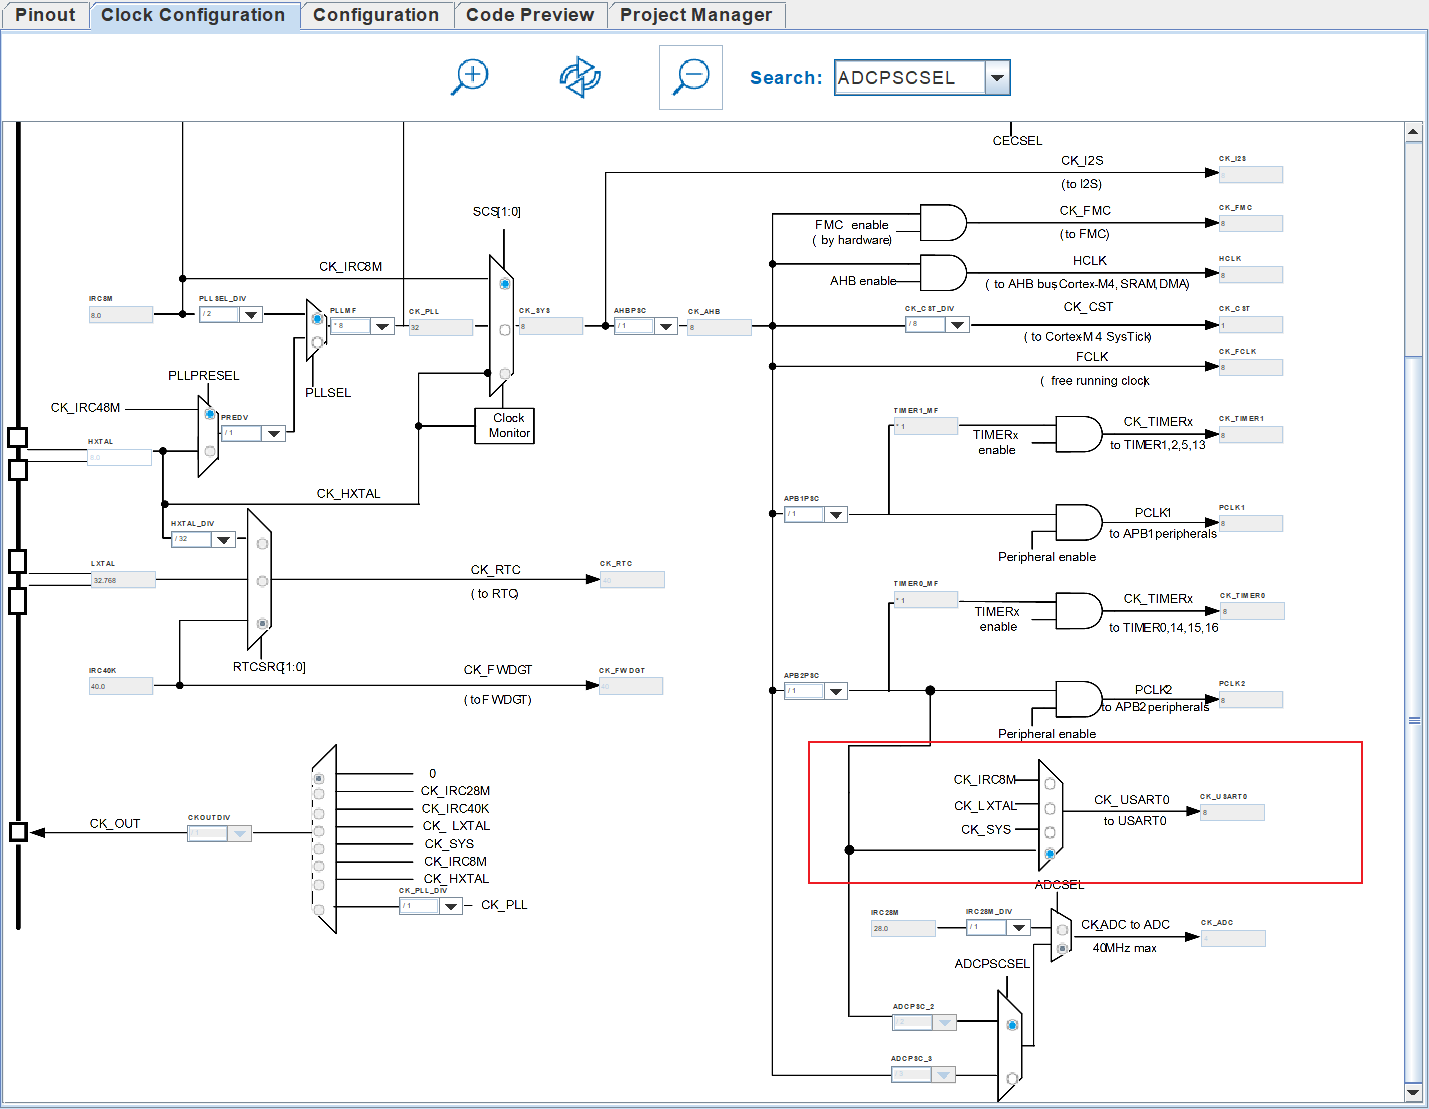Switch to Project Manager tab
1429x1109 pixels.
(696, 15)
